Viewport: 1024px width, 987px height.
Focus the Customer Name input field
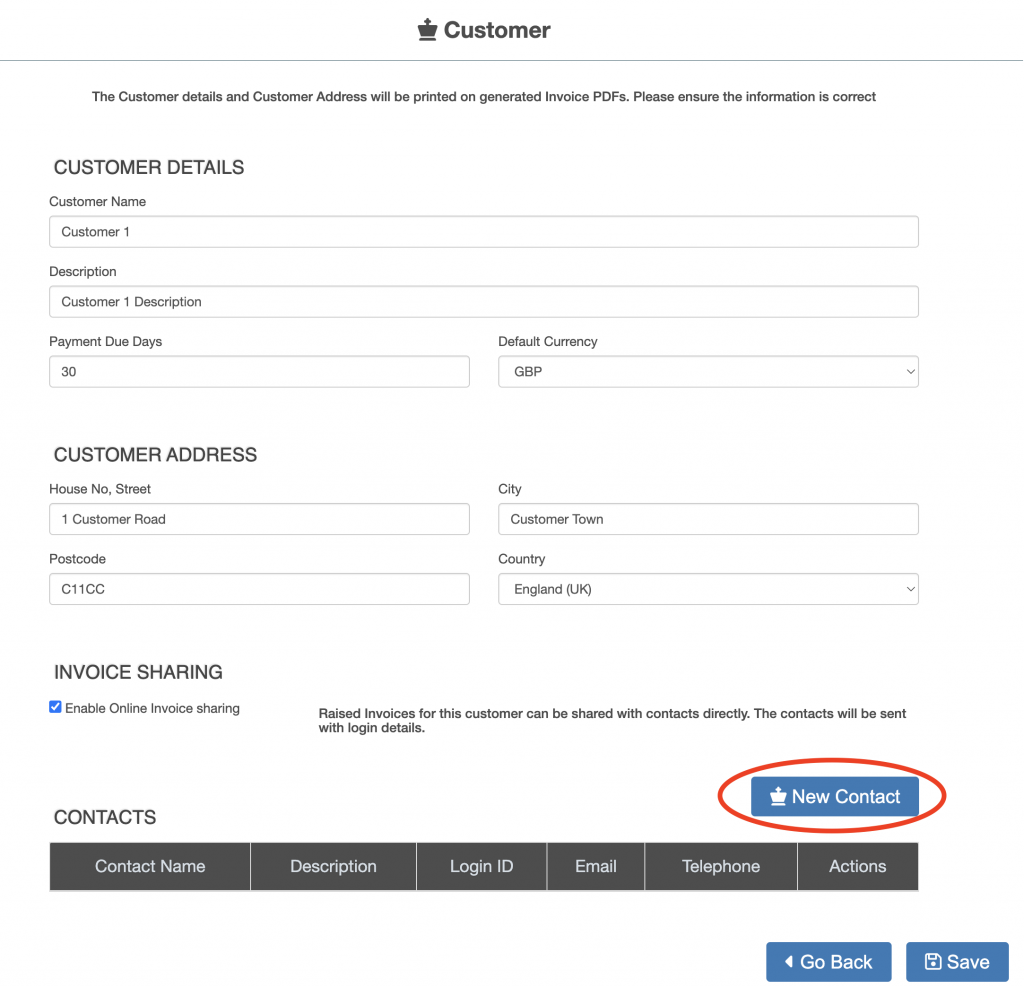coord(483,231)
